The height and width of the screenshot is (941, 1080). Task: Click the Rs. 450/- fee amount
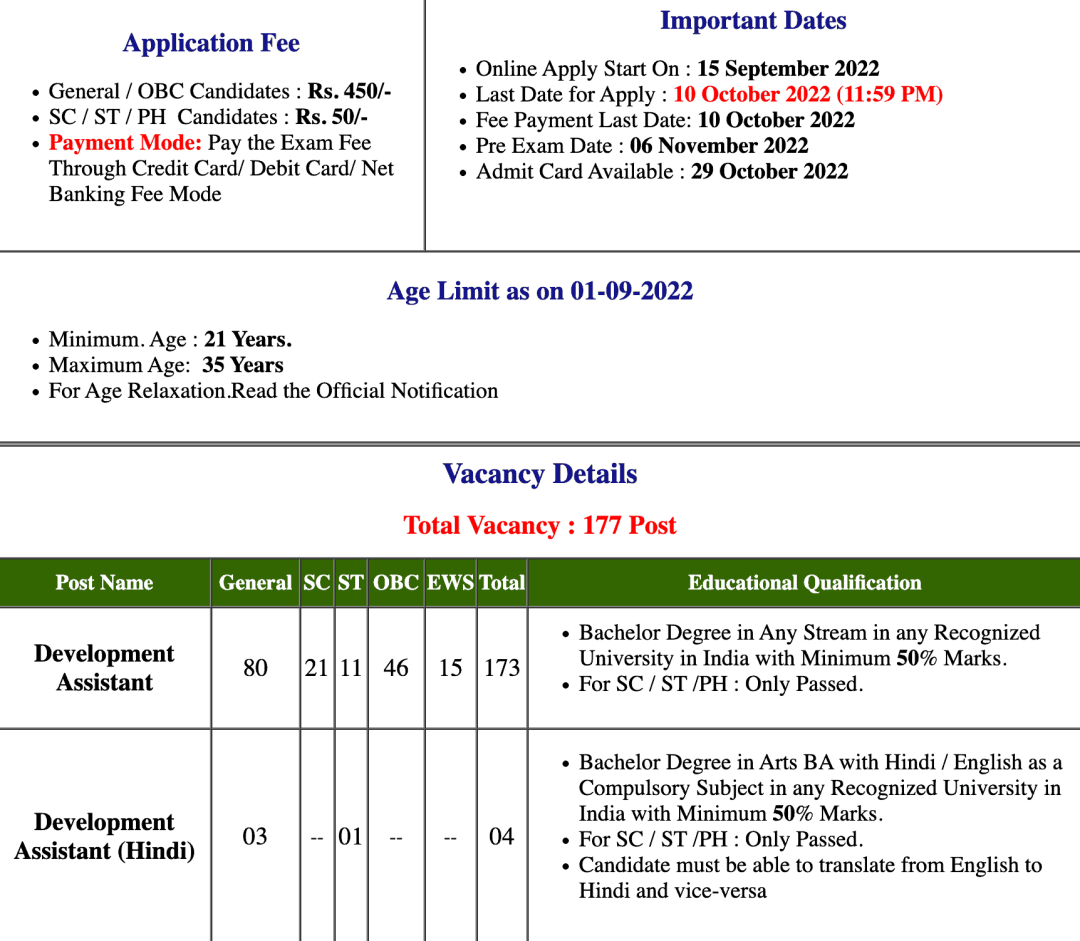[x=349, y=91]
